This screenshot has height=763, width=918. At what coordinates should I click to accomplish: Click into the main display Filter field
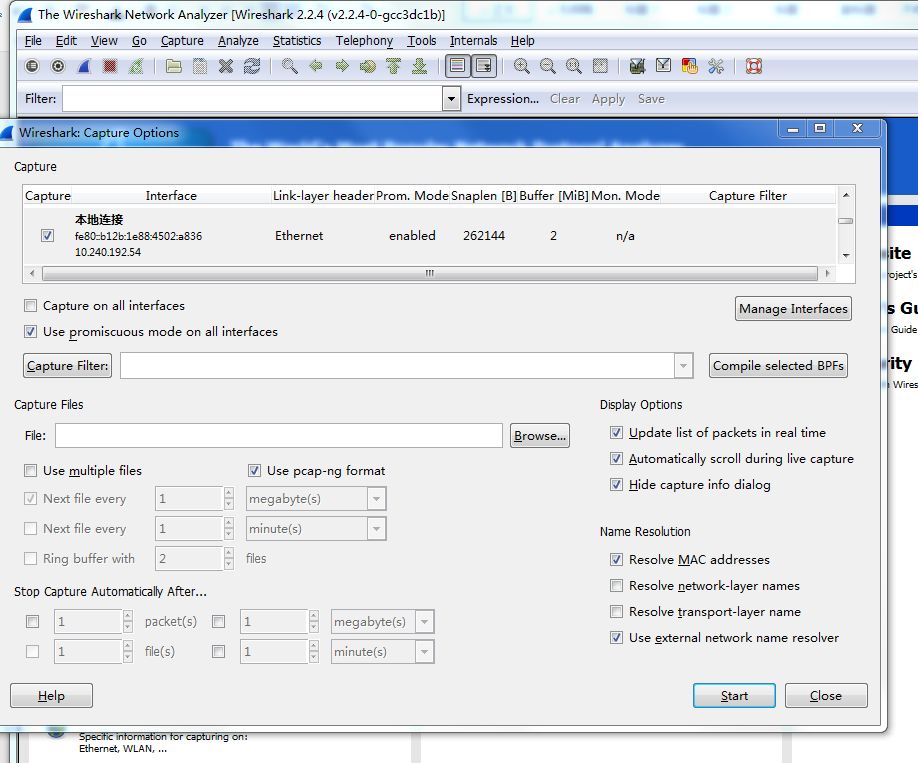253,99
